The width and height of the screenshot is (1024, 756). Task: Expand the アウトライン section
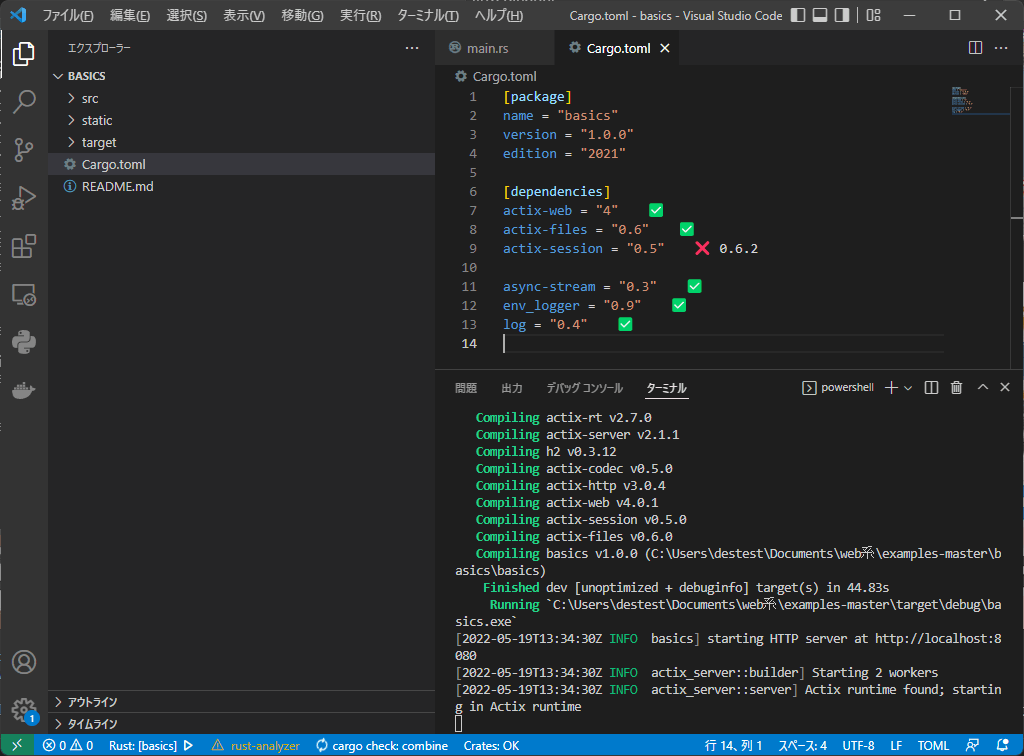click(242, 702)
